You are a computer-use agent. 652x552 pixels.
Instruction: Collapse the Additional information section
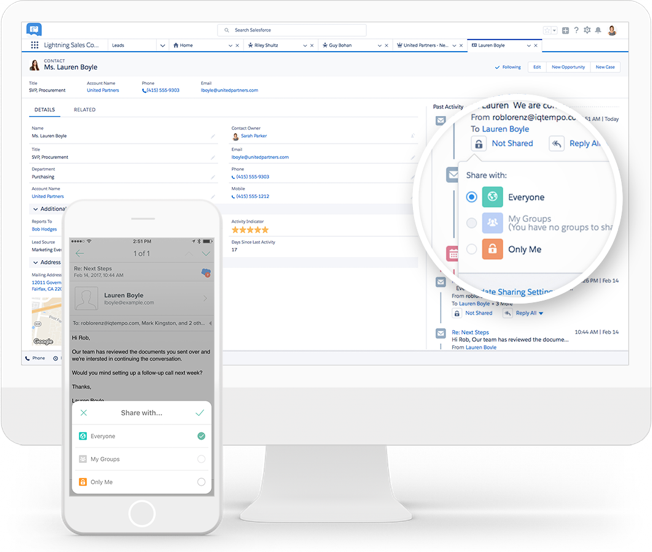pyautogui.click(x=35, y=209)
